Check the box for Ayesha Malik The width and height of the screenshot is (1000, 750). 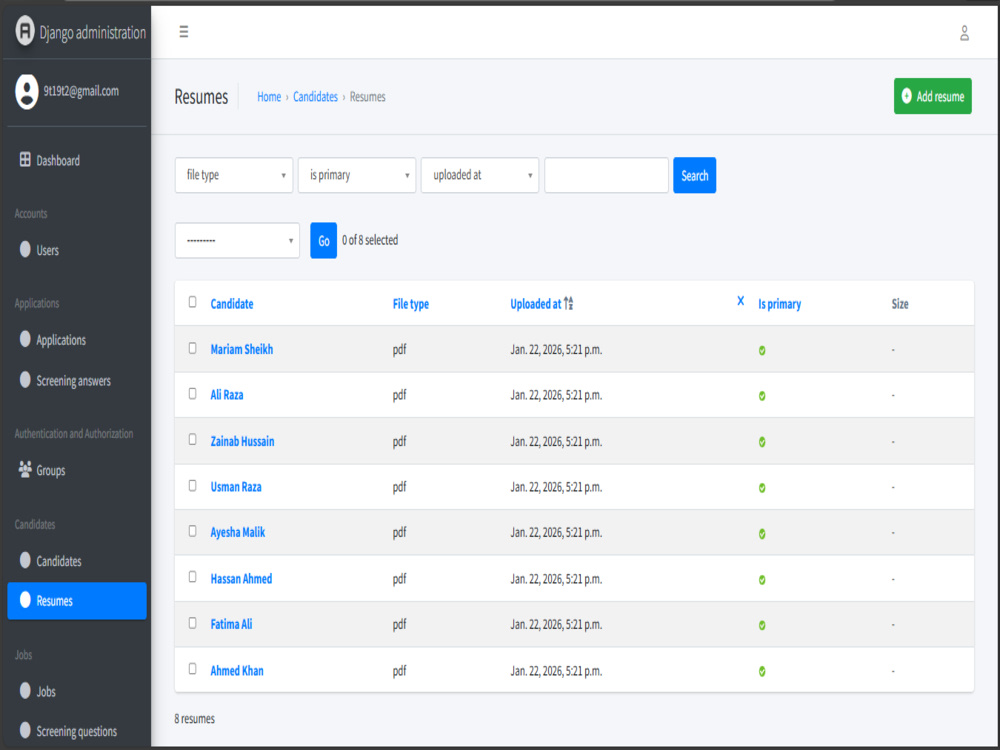click(x=193, y=531)
